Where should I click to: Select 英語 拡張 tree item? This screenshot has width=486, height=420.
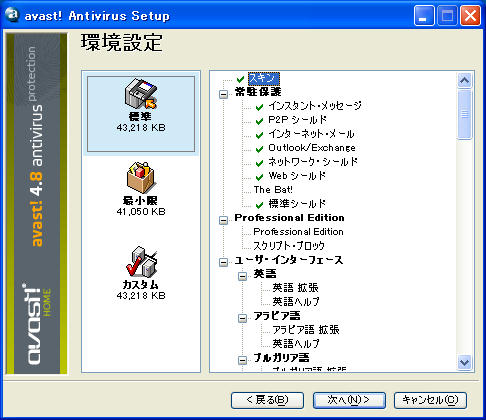pyautogui.click(x=295, y=288)
